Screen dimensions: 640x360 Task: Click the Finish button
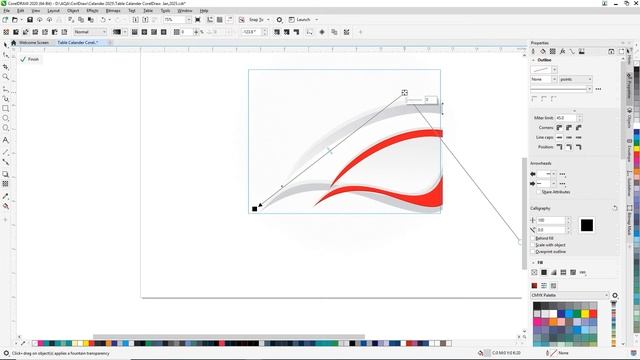tap(30, 59)
